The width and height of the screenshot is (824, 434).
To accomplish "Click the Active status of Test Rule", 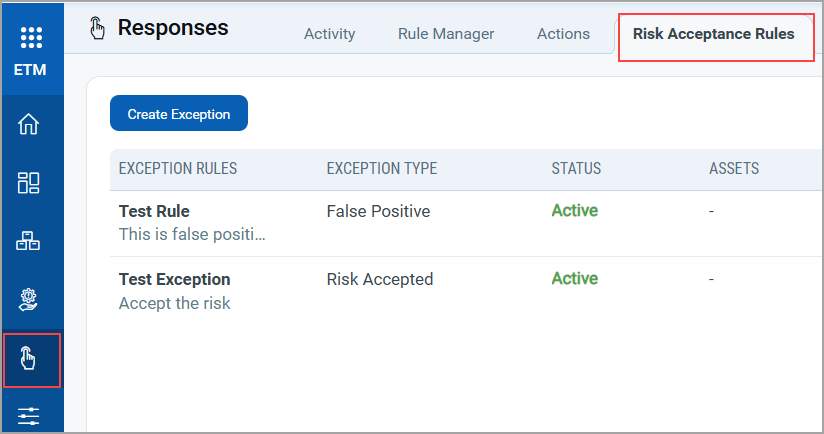I will [x=575, y=211].
